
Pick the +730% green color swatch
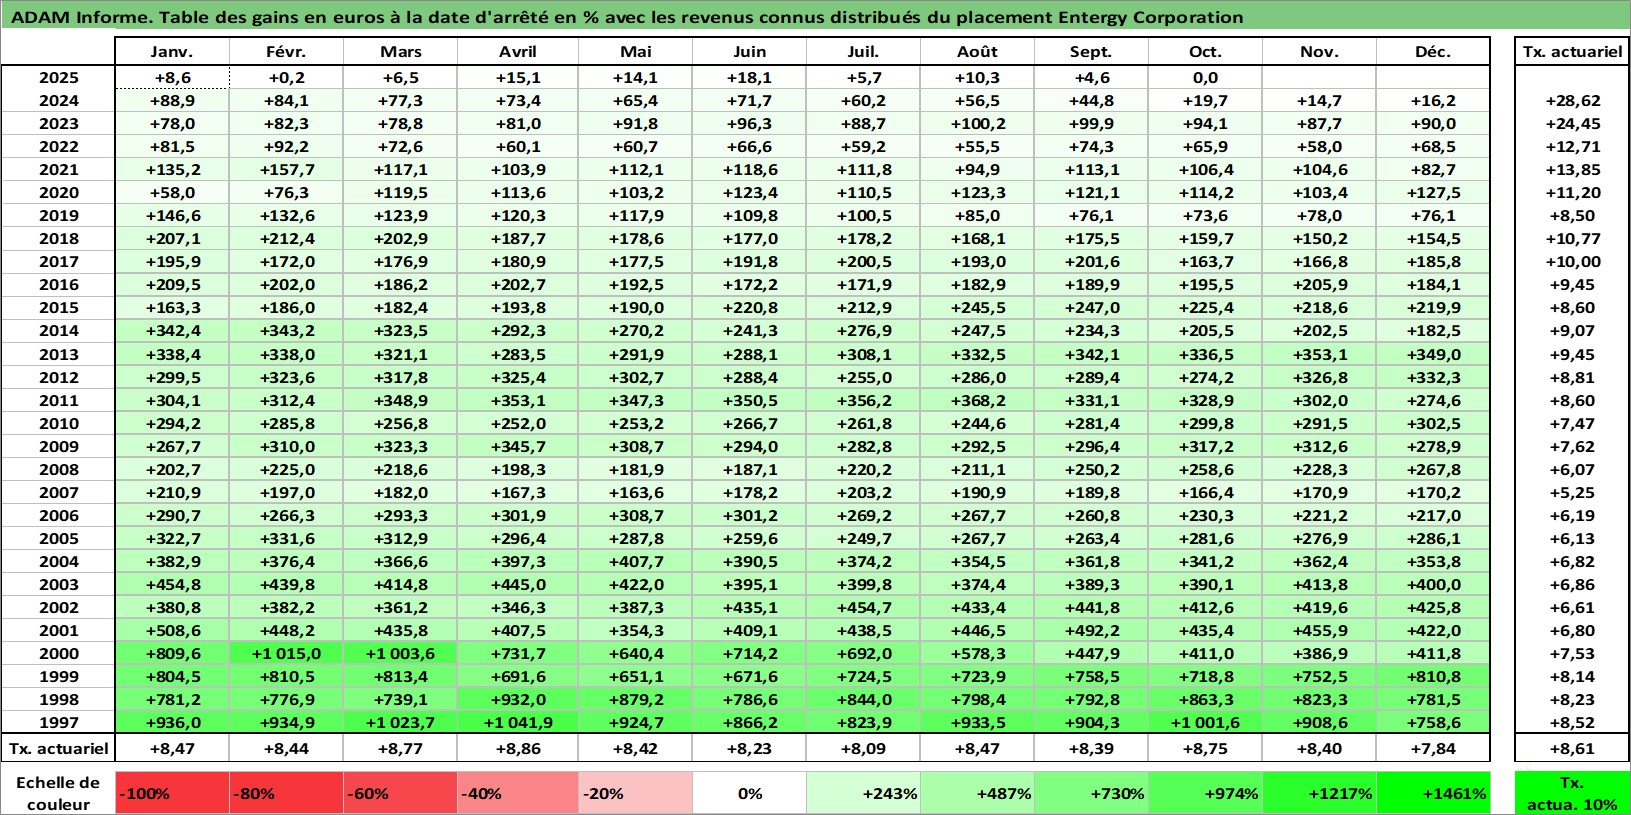tap(1091, 793)
